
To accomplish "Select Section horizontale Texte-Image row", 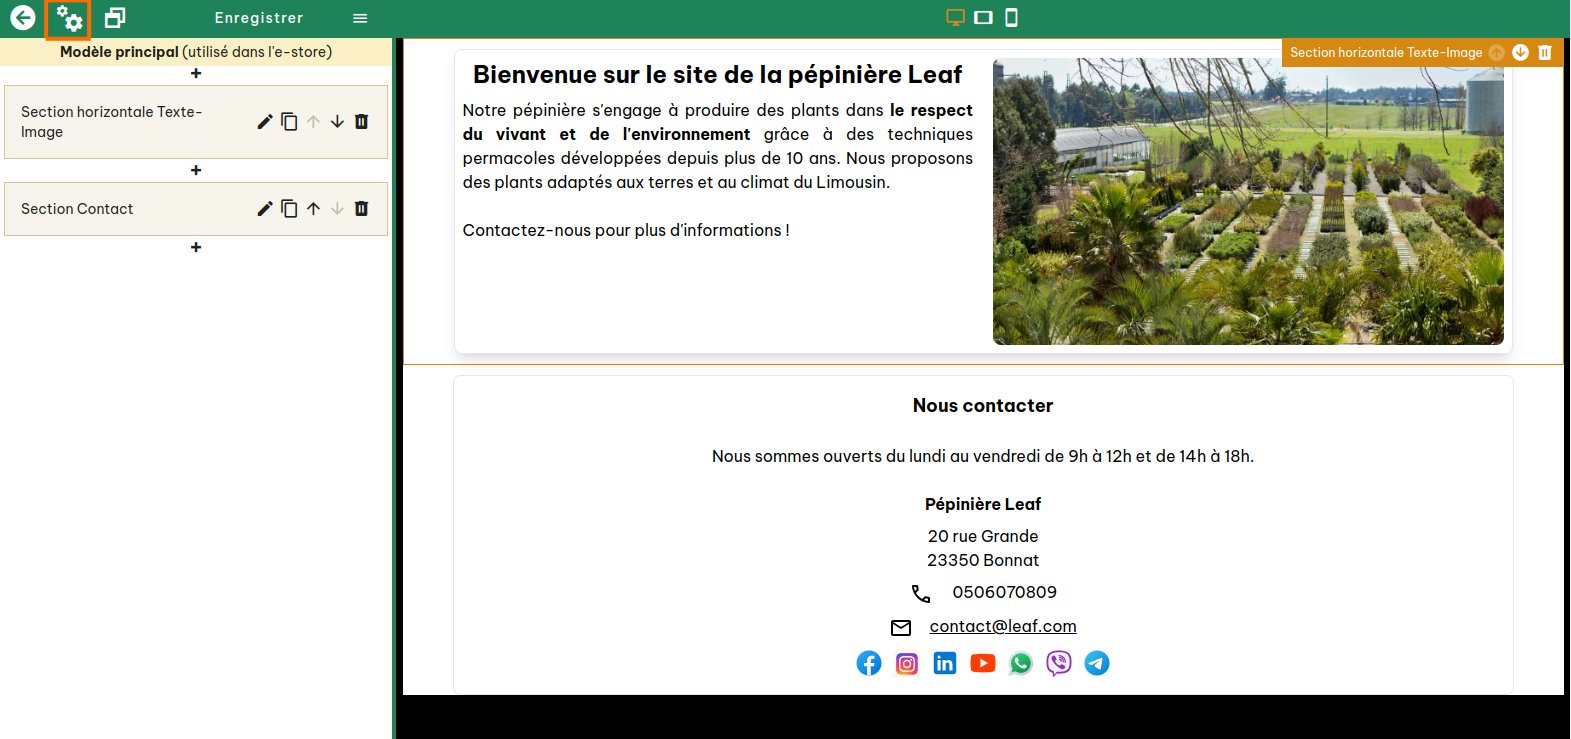I will coord(196,122).
